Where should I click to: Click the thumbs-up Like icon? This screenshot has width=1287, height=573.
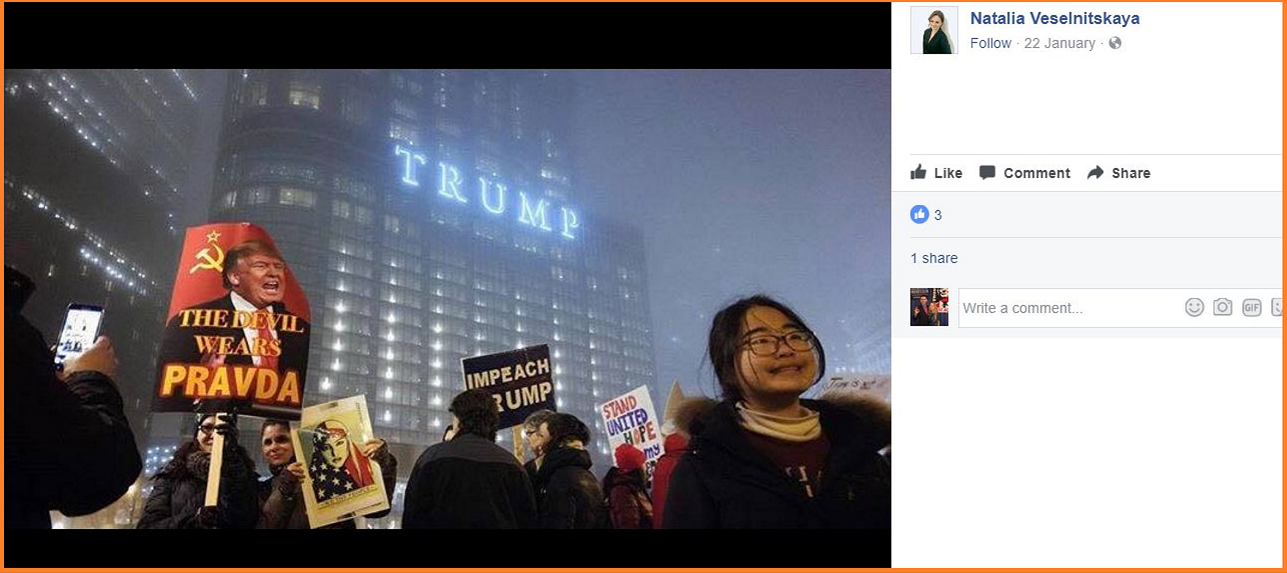point(918,172)
